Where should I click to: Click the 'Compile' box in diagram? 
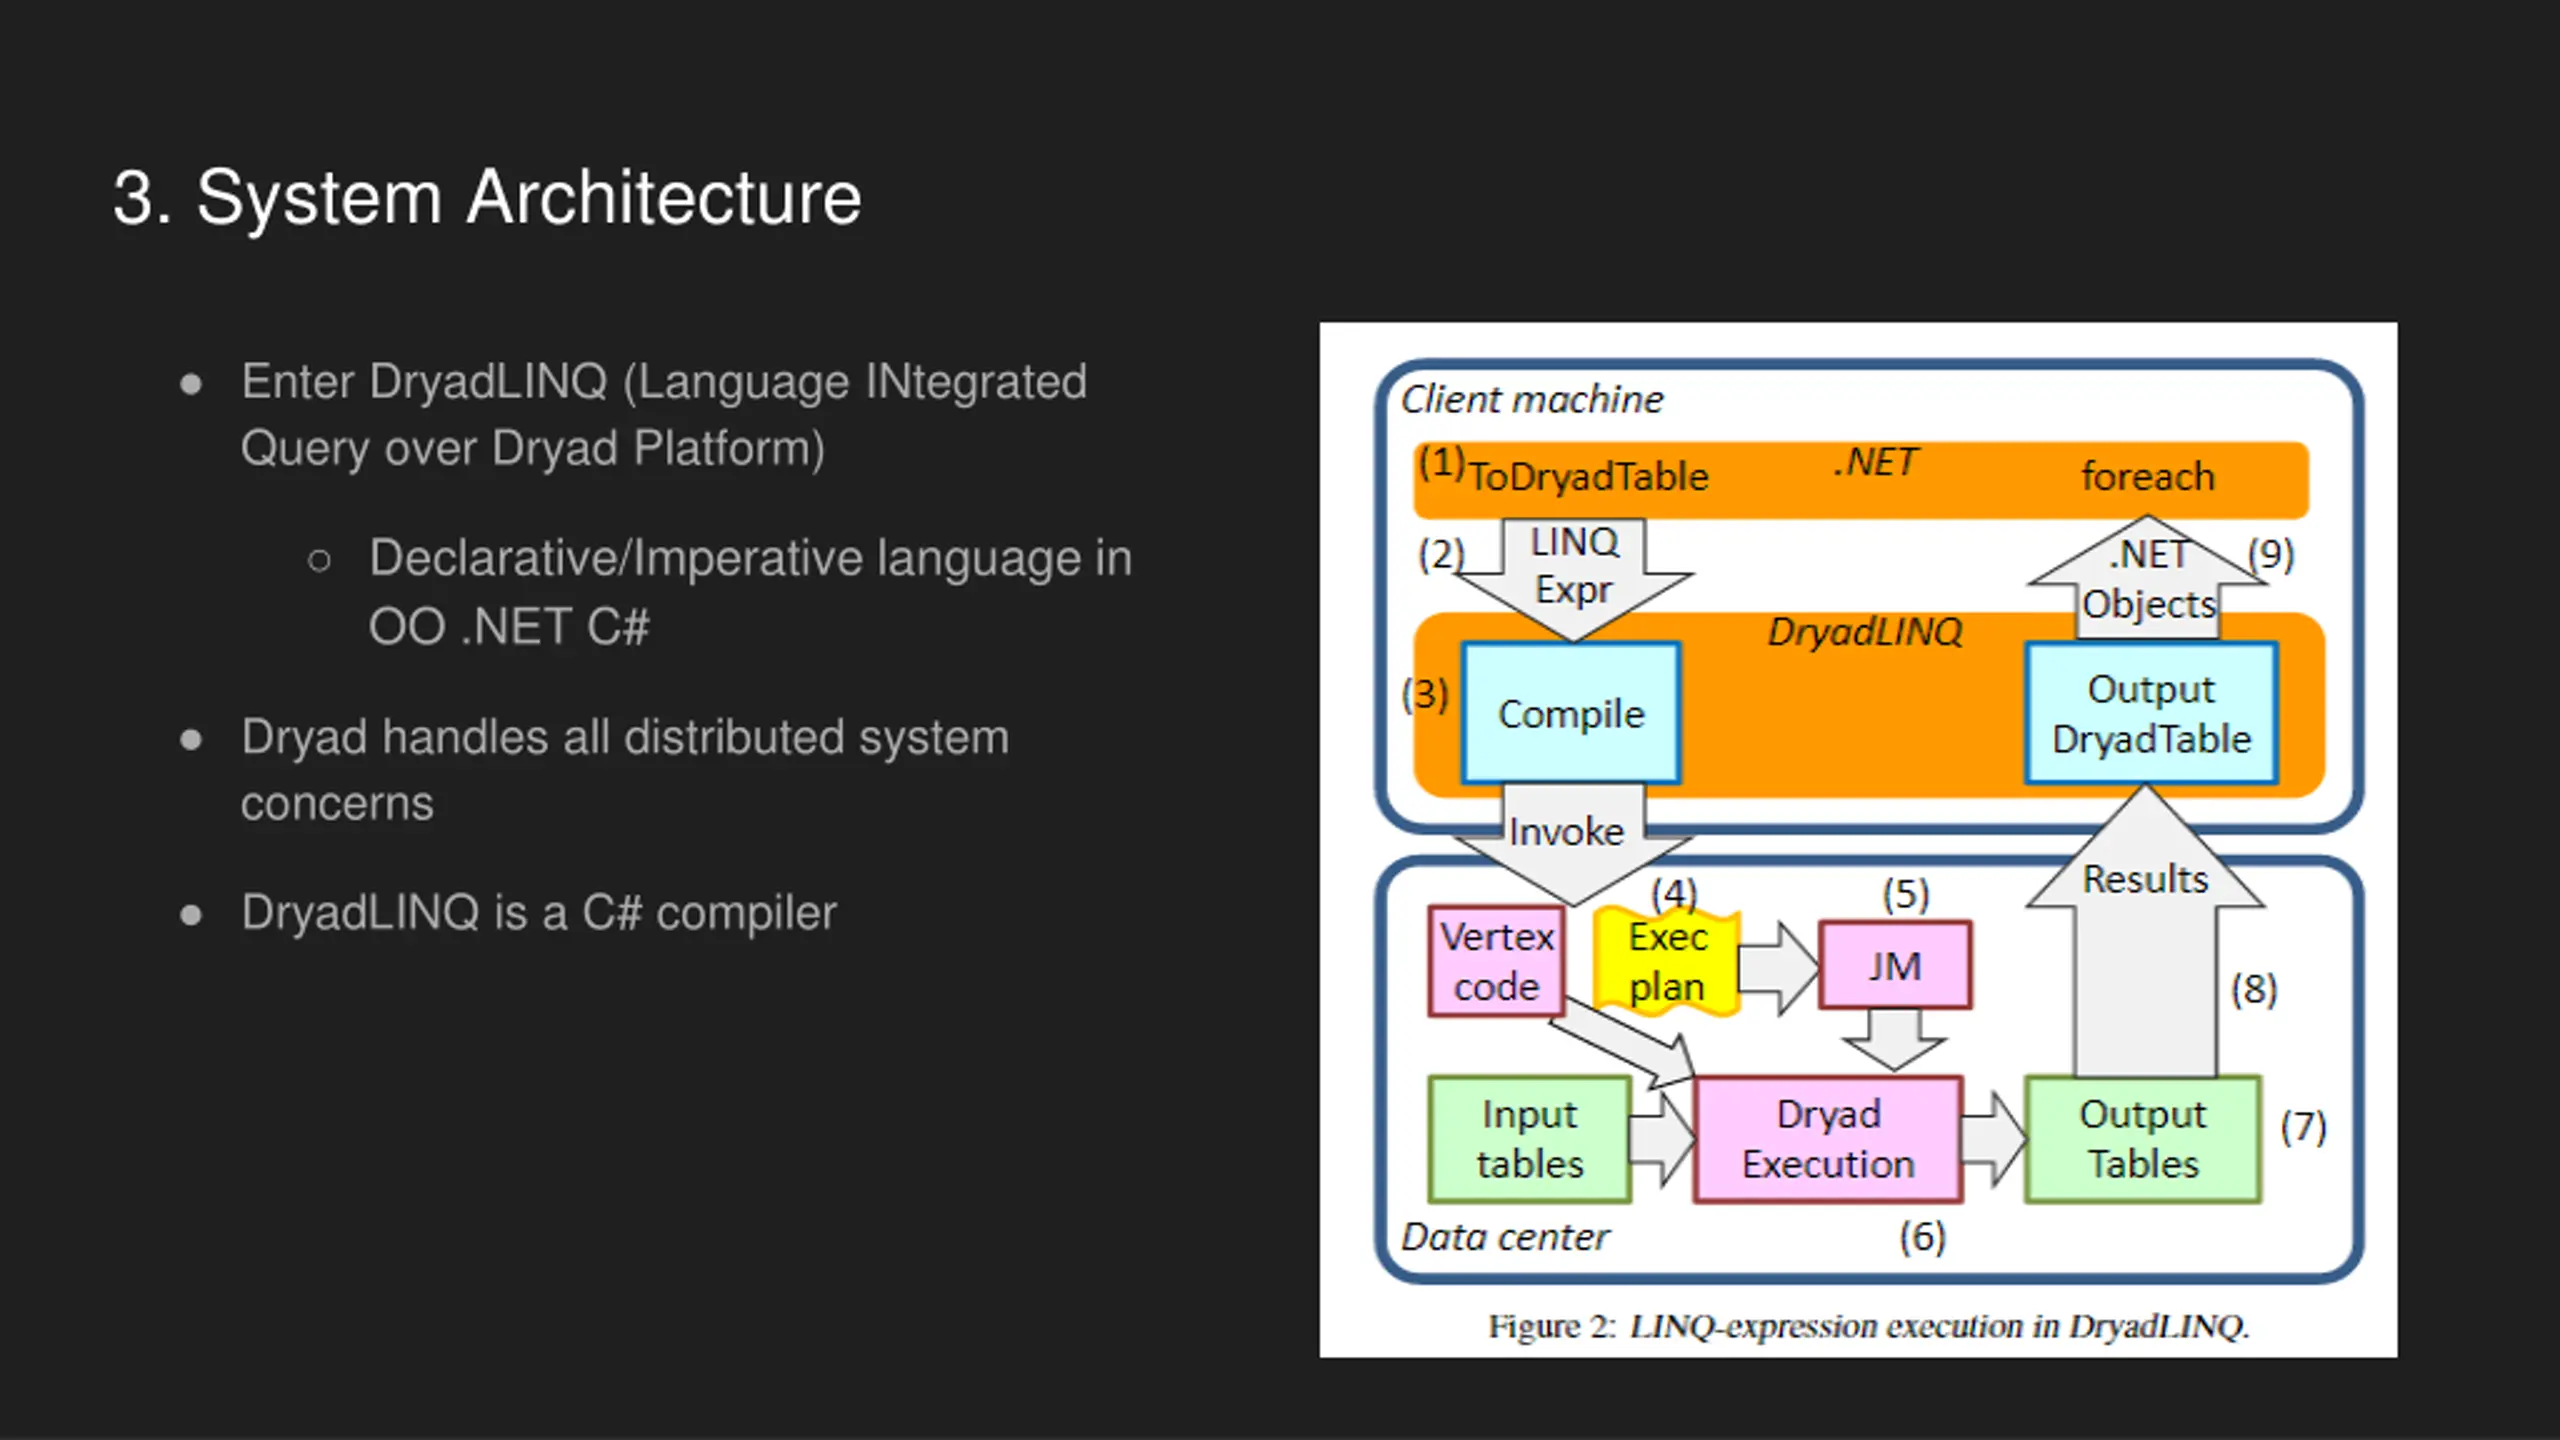pyautogui.click(x=1571, y=713)
